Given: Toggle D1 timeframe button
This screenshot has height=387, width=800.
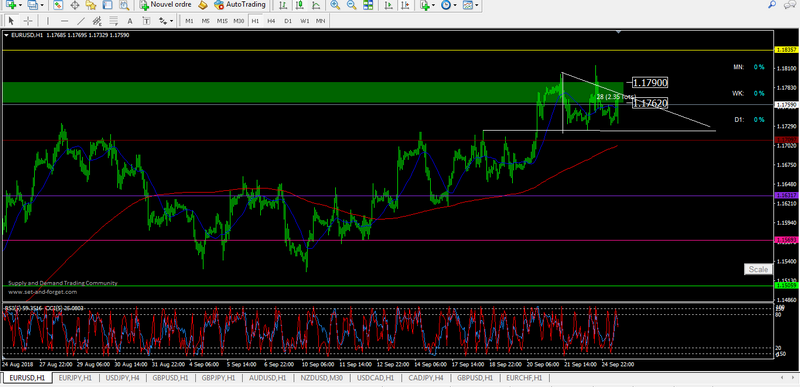Looking at the screenshot, I should tap(288, 21).
